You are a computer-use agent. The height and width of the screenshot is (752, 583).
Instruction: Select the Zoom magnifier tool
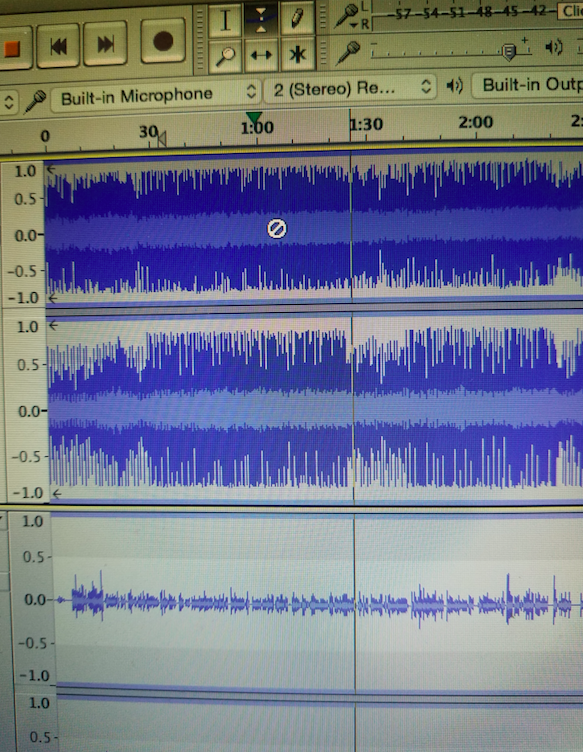coord(225,57)
